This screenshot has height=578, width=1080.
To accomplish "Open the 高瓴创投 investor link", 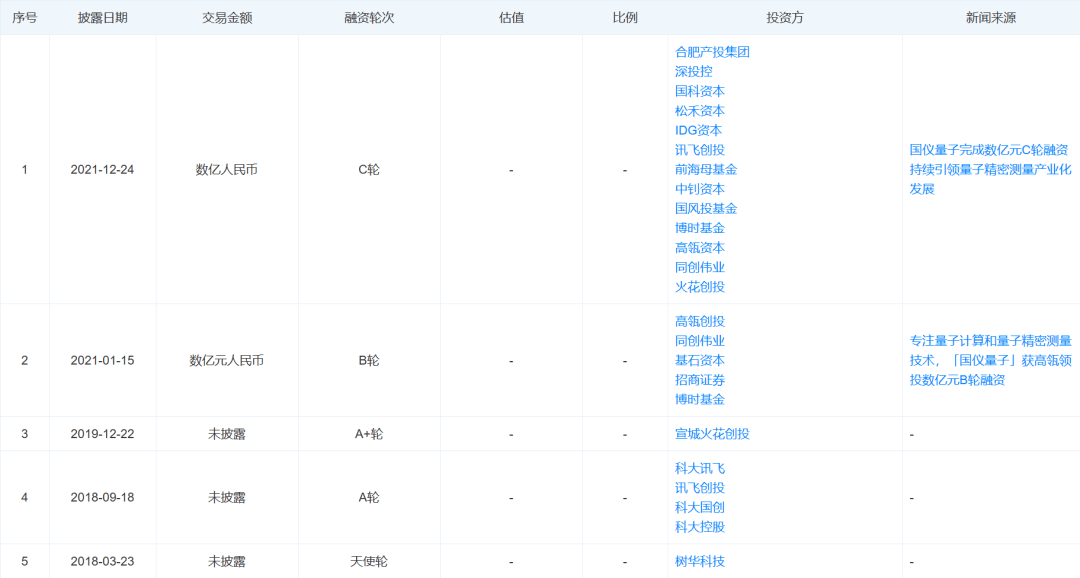I will 700,321.
